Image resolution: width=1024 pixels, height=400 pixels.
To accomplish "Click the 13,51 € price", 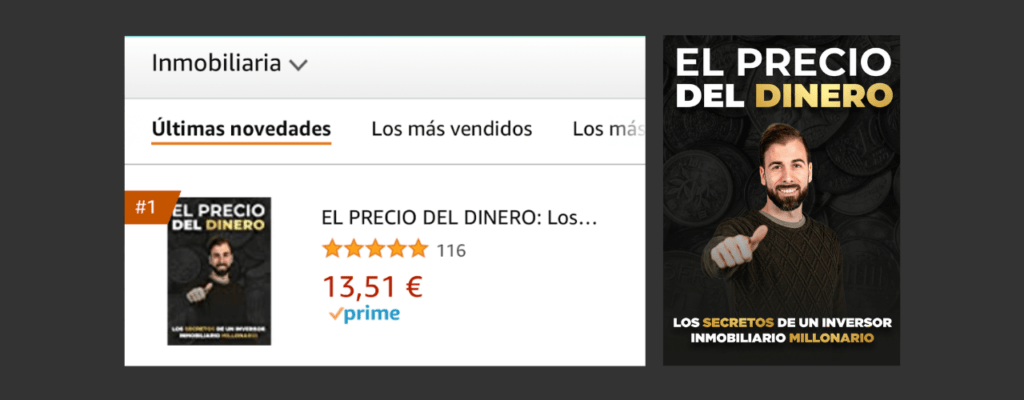I will coord(373,286).
